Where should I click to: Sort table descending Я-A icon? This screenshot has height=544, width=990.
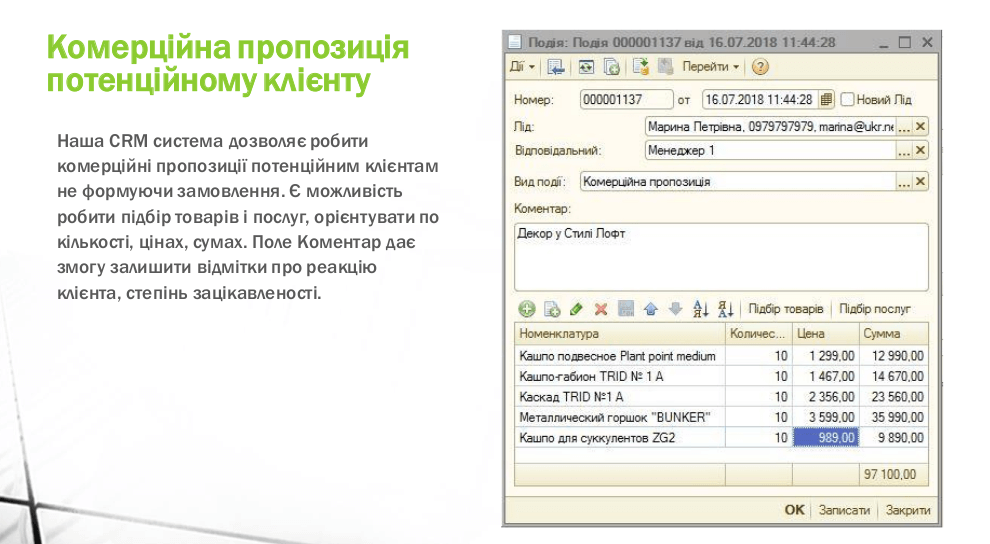pos(726,309)
